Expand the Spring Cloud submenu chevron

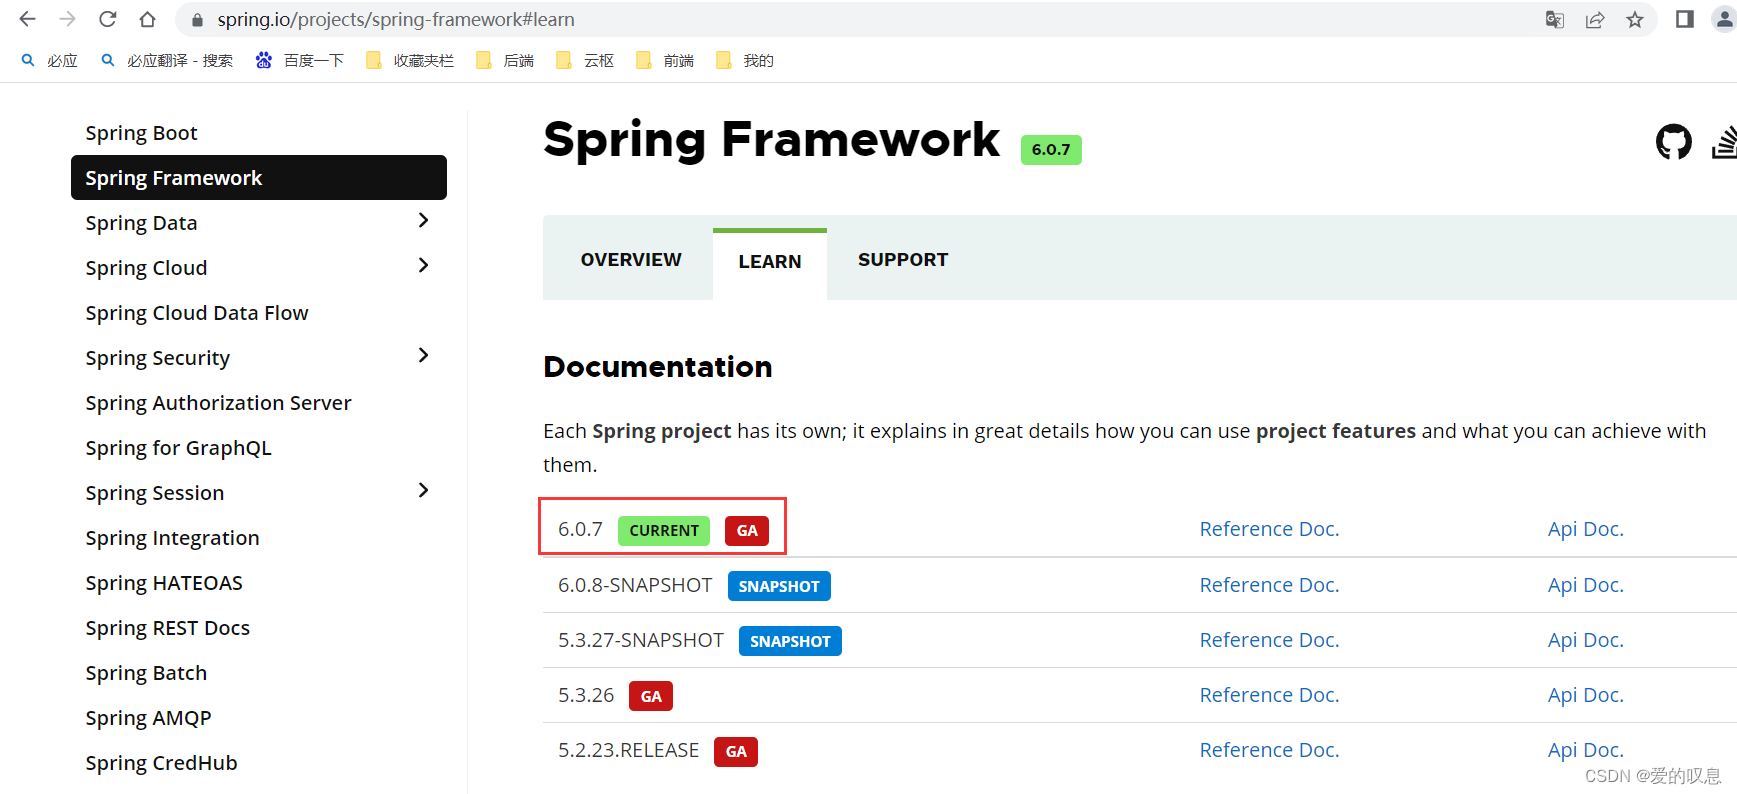(423, 265)
